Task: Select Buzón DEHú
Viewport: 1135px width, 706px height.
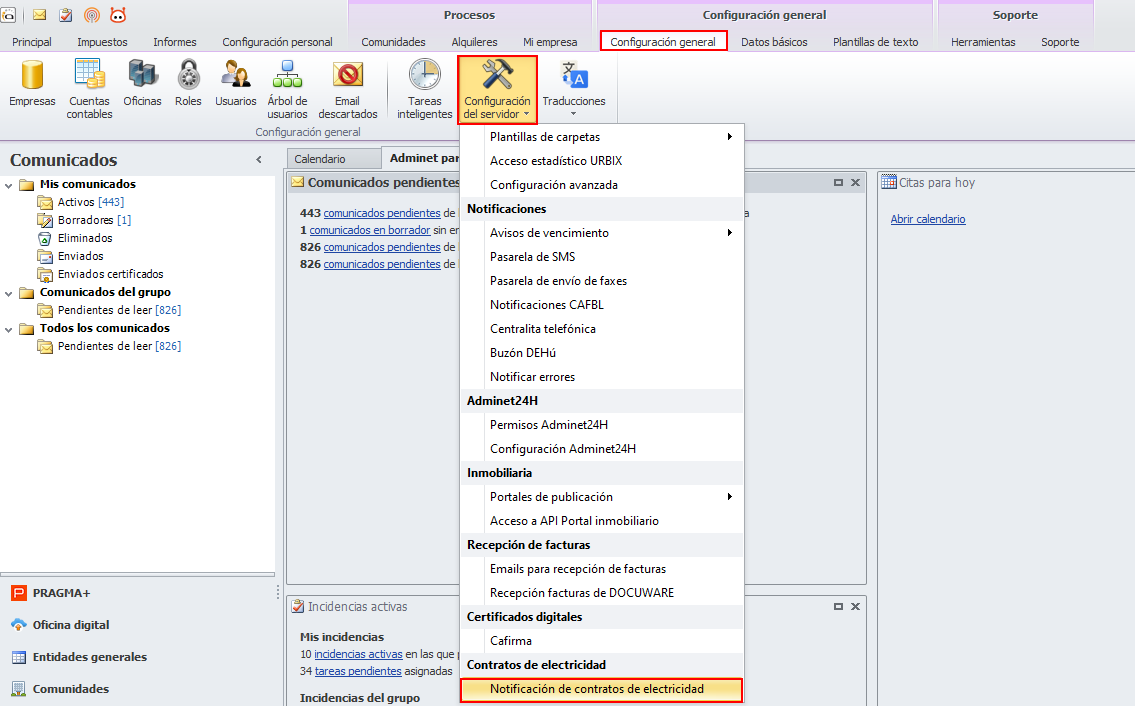Action: point(602,353)
